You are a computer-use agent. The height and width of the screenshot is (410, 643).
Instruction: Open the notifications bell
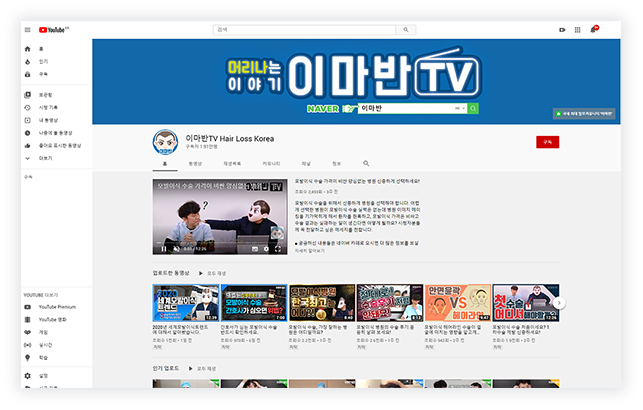(x=593, y=30)
